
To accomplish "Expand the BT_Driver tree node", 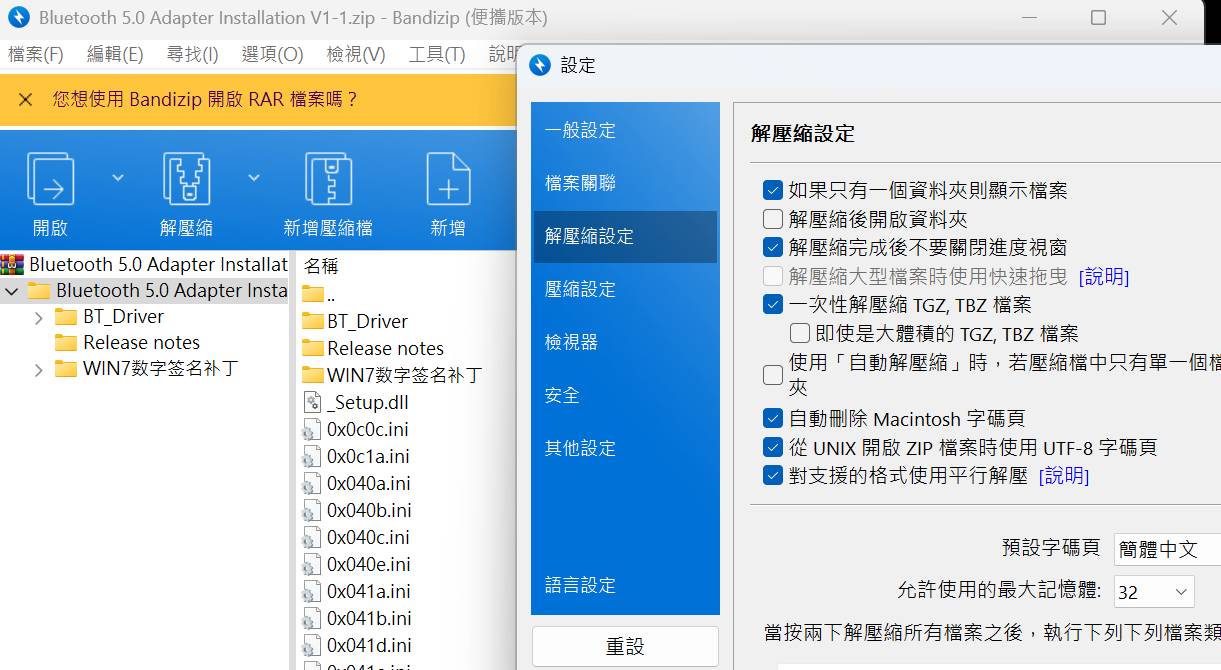I will coord(38,317).
